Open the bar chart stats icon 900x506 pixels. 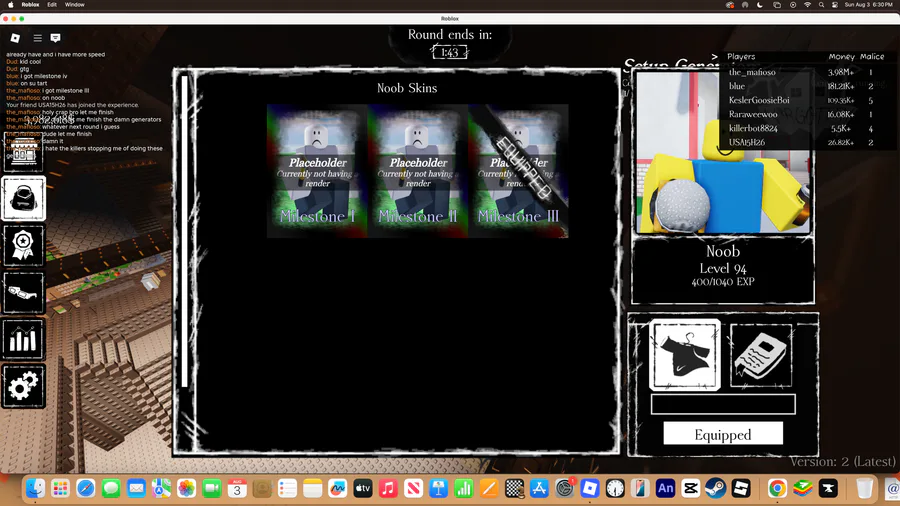click(24, 340)
